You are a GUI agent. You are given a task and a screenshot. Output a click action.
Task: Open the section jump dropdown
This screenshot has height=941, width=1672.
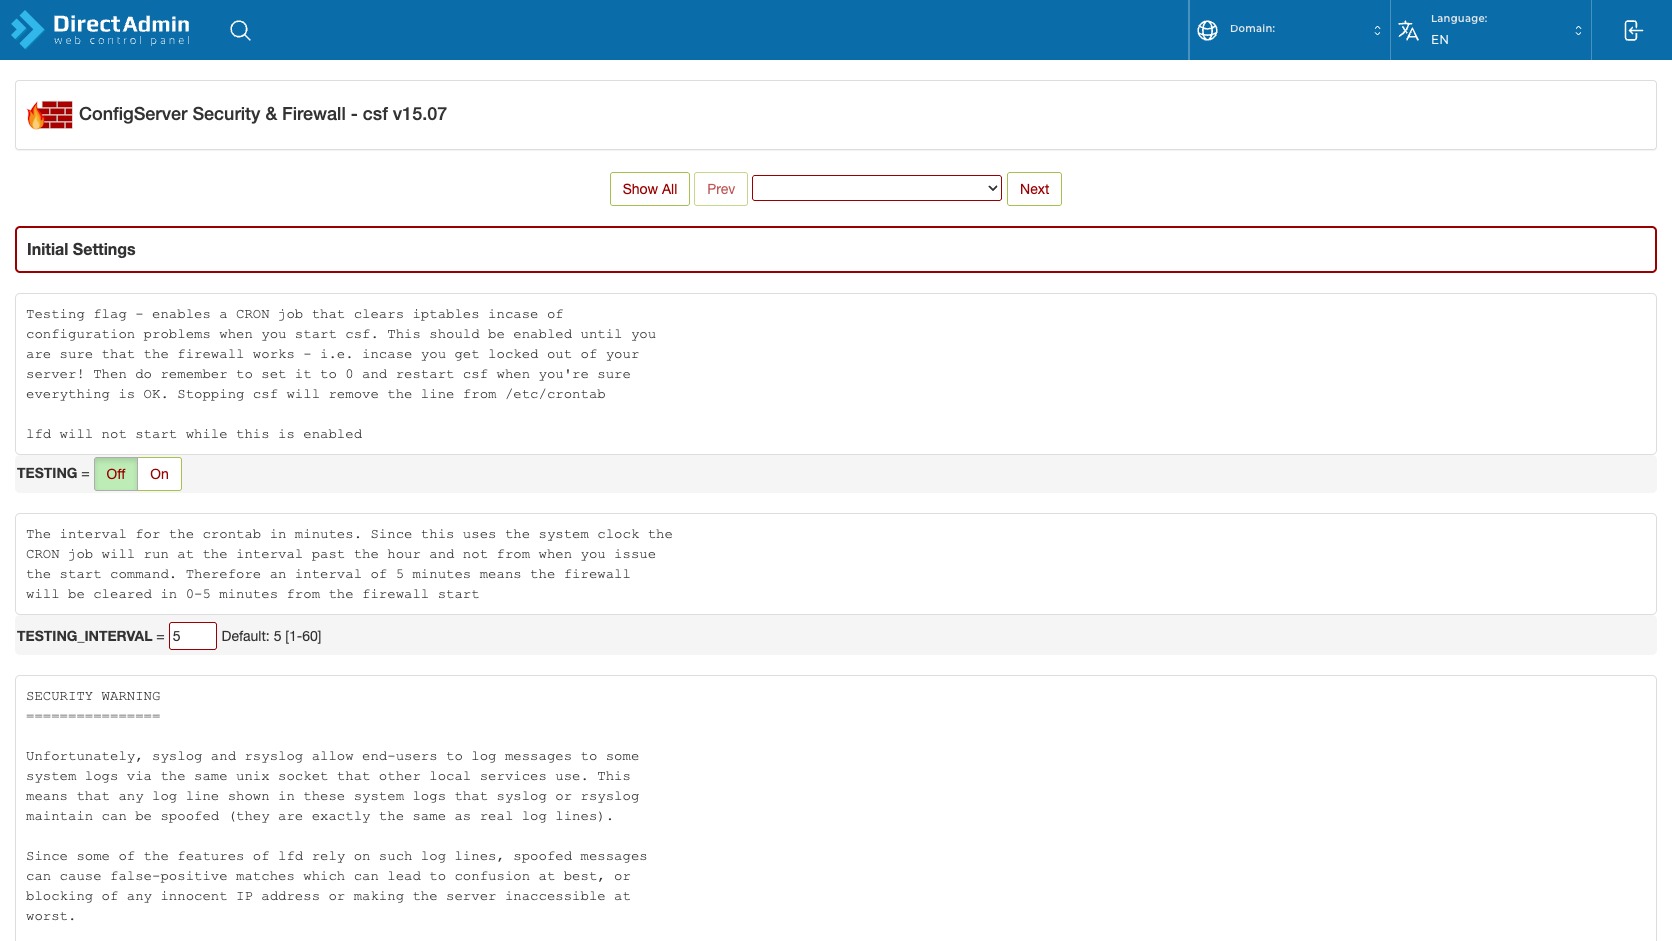(x=877, y=188)
